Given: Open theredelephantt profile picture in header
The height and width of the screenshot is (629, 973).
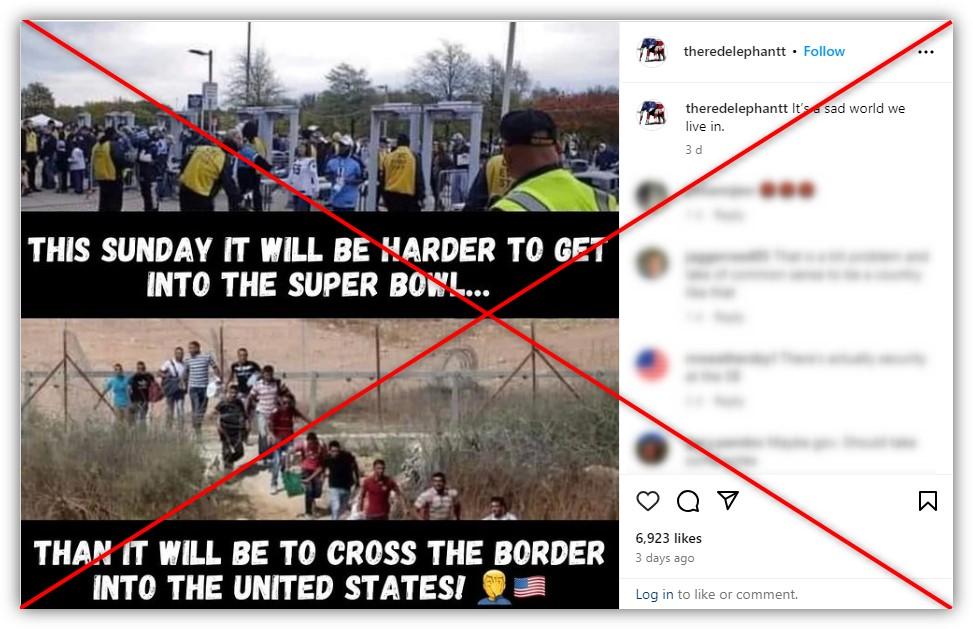Looking at the screenshot, I should pos(652,50).
